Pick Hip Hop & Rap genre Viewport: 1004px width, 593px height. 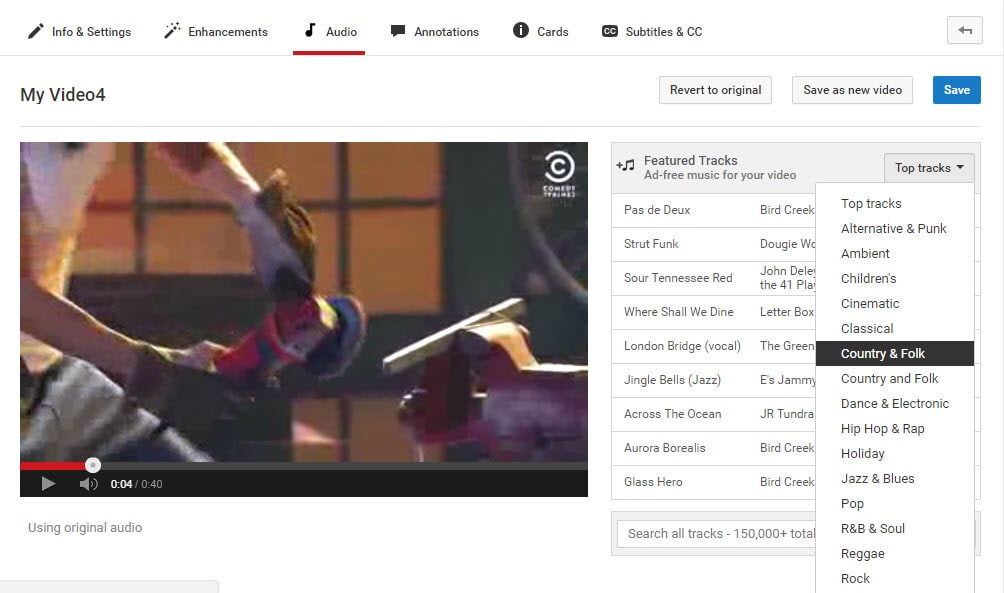(882, 428)
